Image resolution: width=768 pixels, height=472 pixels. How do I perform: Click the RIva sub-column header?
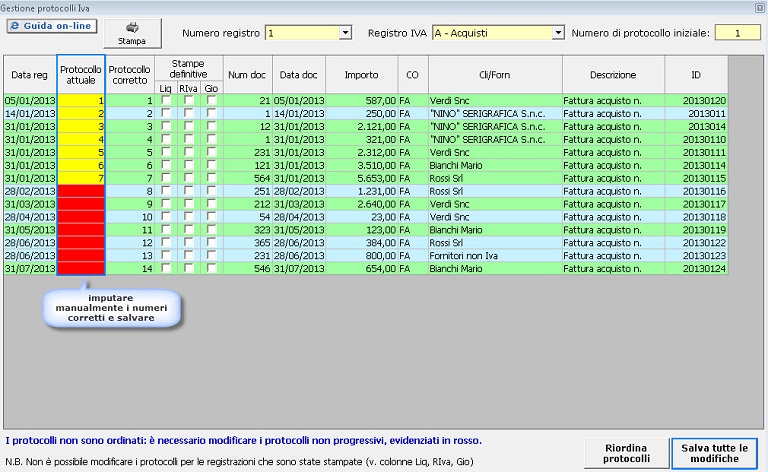click(x=188, y=88)
